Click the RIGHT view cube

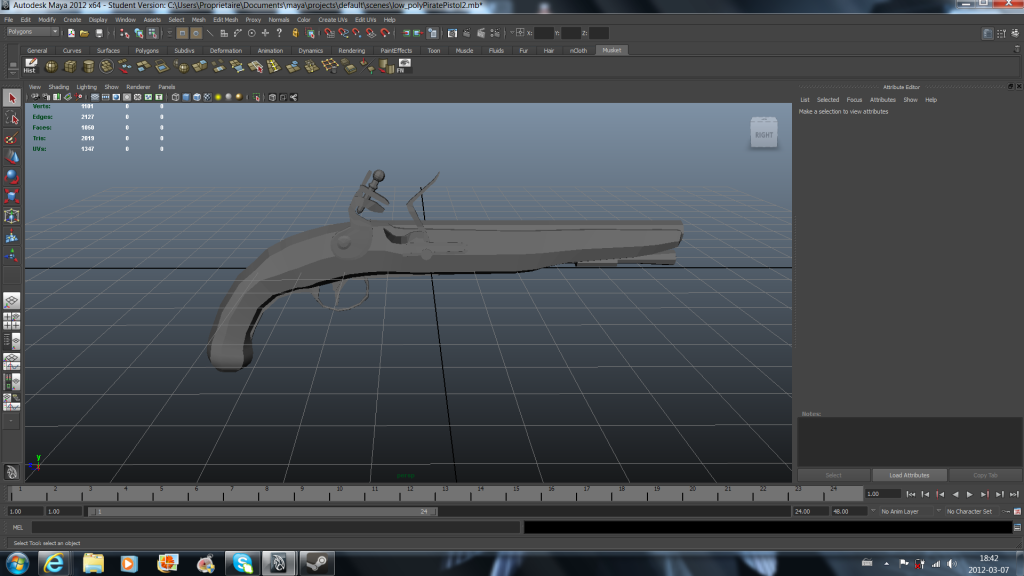tap(763, 133)
